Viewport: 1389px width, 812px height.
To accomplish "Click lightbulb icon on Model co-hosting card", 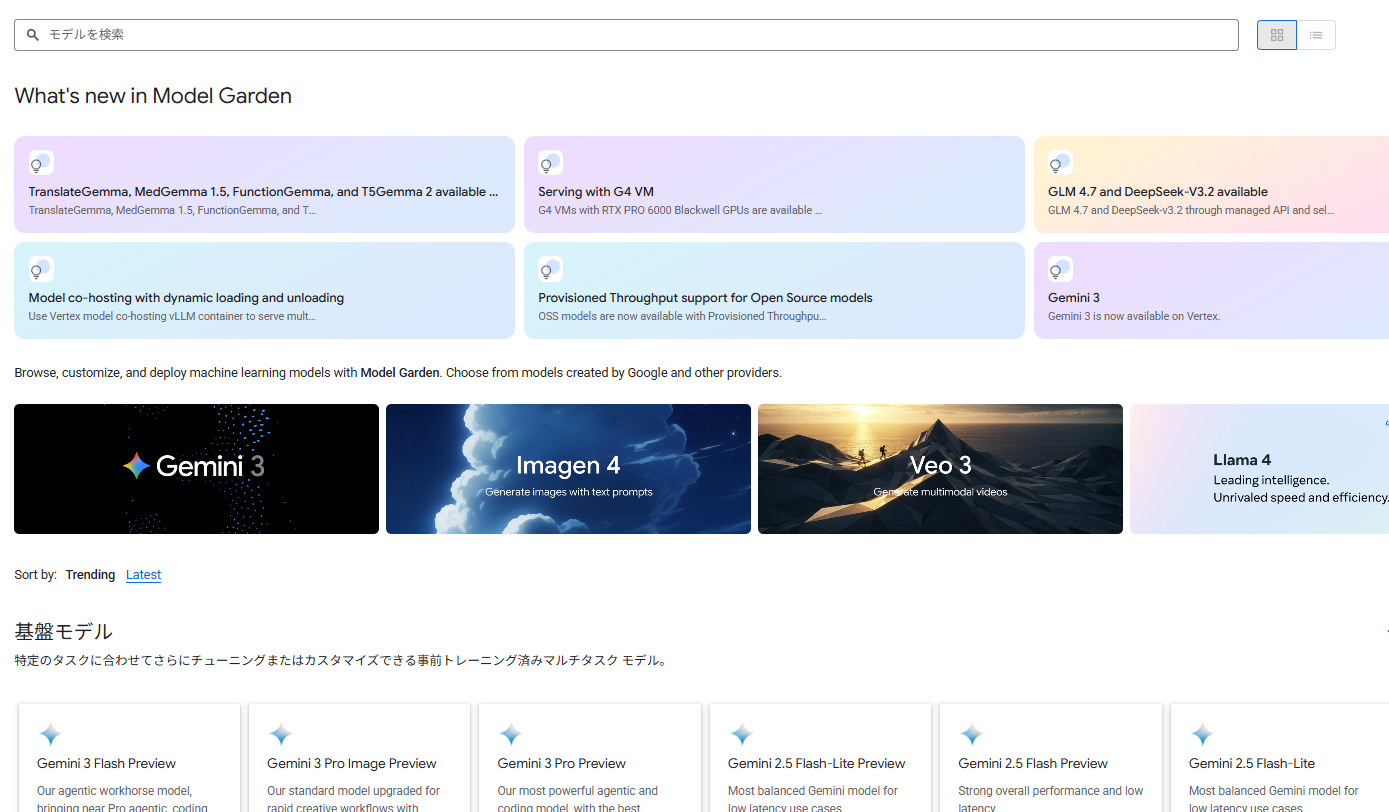I will [x=41, y=269].
